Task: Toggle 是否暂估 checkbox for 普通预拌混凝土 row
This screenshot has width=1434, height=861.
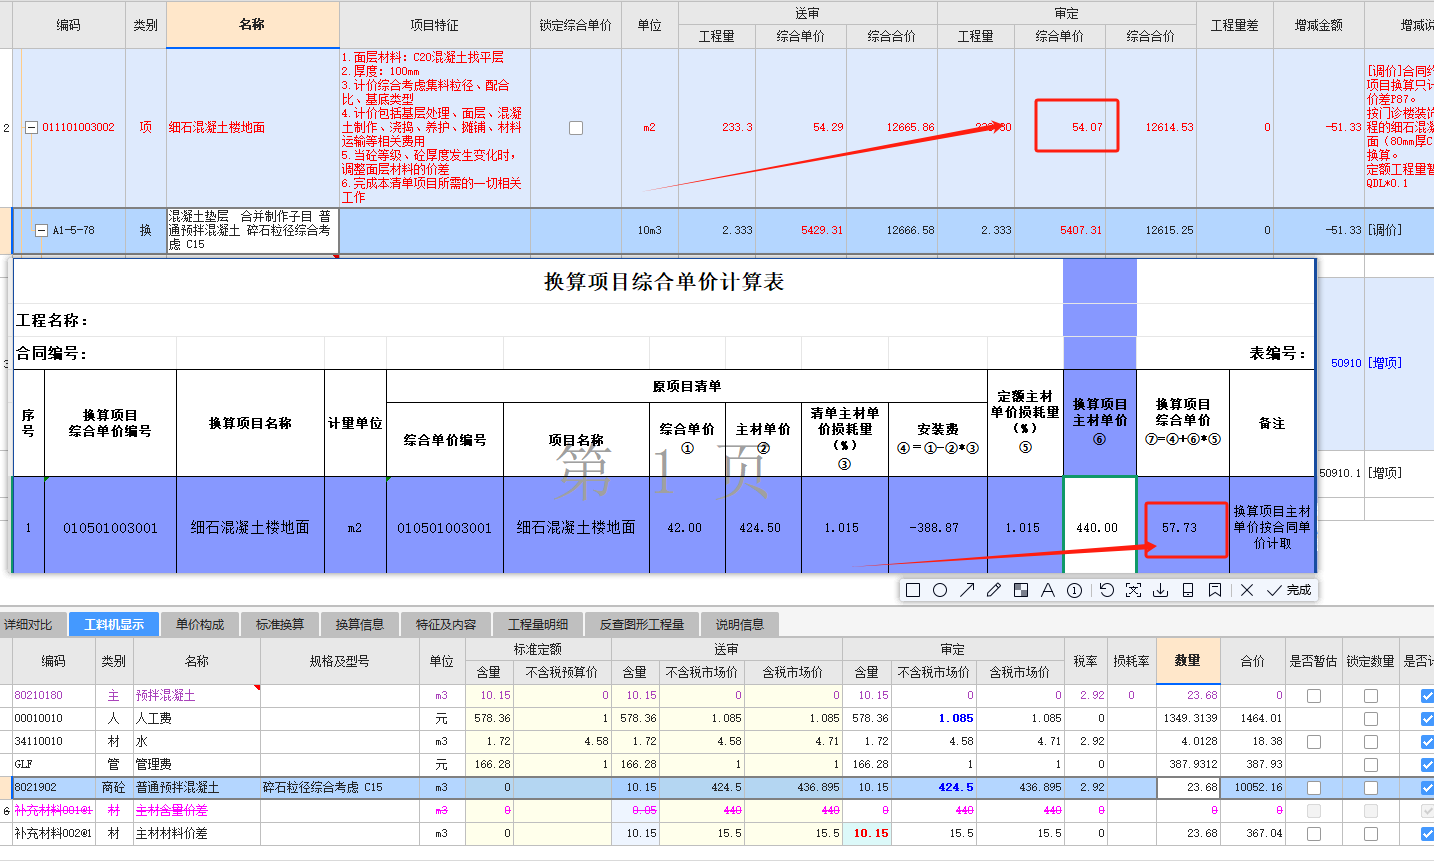Action: click(1314, 788)
